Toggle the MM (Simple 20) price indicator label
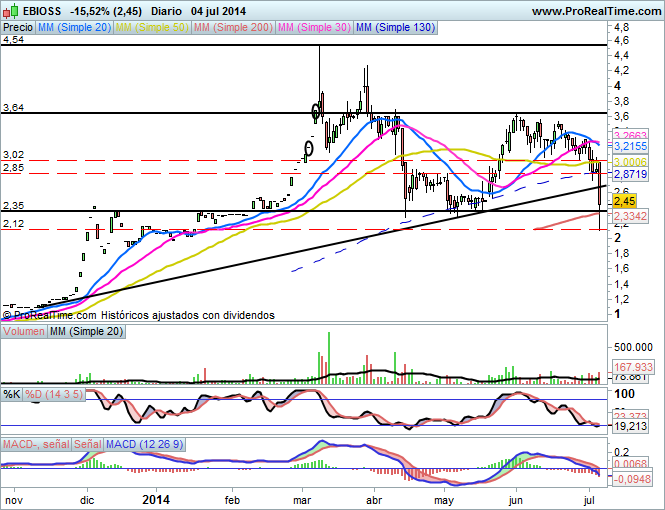 point(74,29)
